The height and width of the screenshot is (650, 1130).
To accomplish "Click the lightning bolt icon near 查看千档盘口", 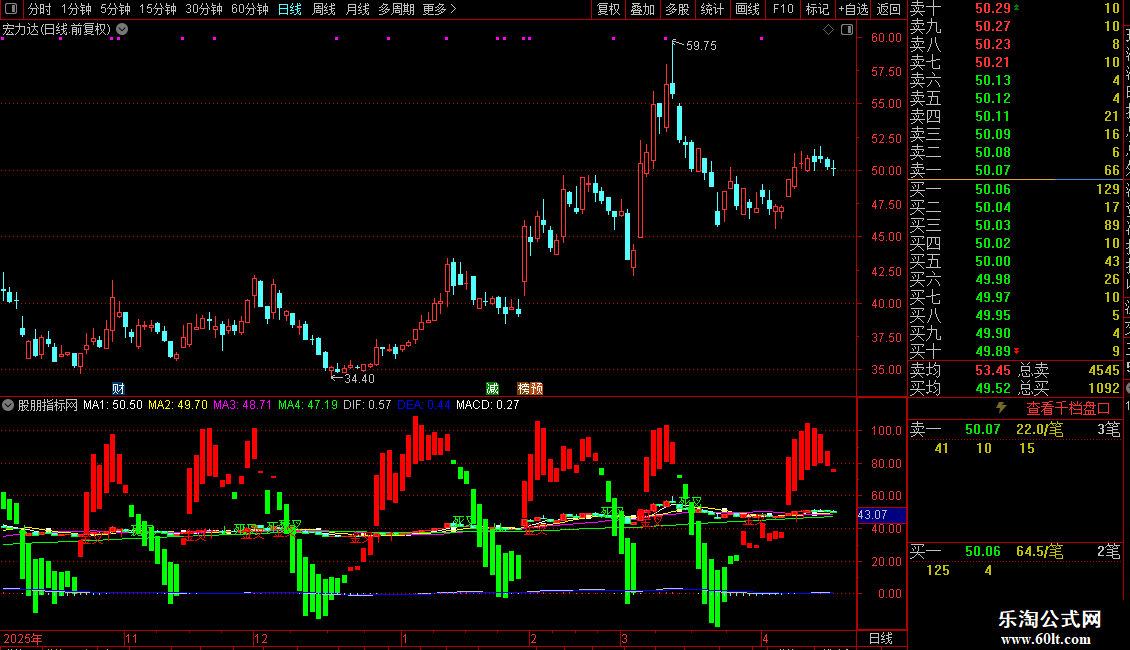I will pos(1001,408).
